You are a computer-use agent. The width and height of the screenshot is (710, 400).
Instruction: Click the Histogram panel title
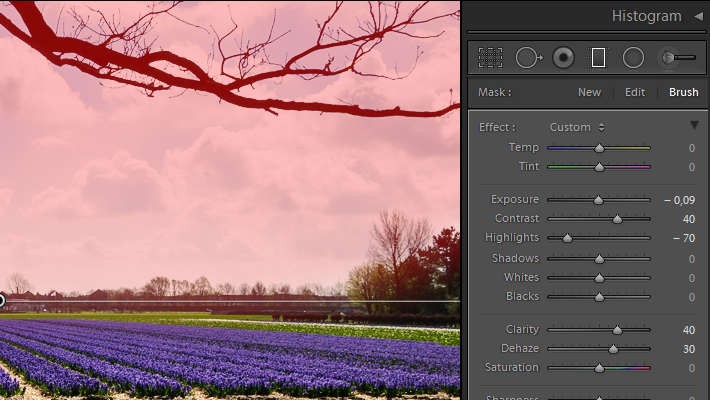(x=646, y=16)
